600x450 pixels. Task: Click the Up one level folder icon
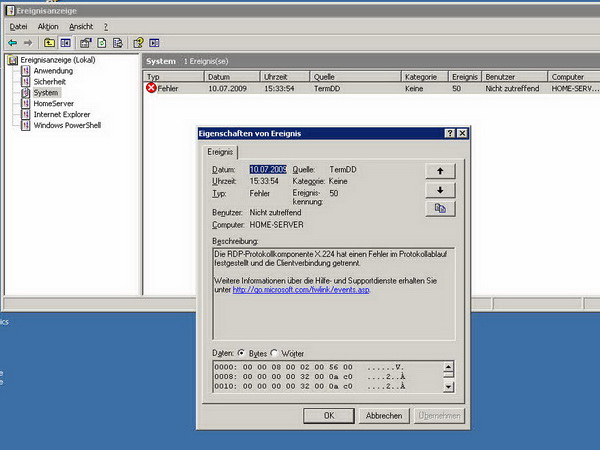(x=49, y=43)
